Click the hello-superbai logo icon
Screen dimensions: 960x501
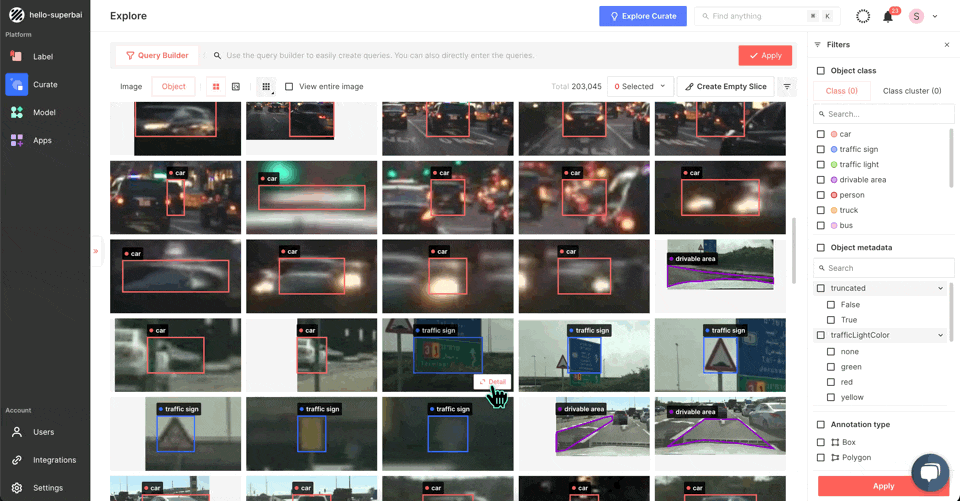tap(17, 15)
